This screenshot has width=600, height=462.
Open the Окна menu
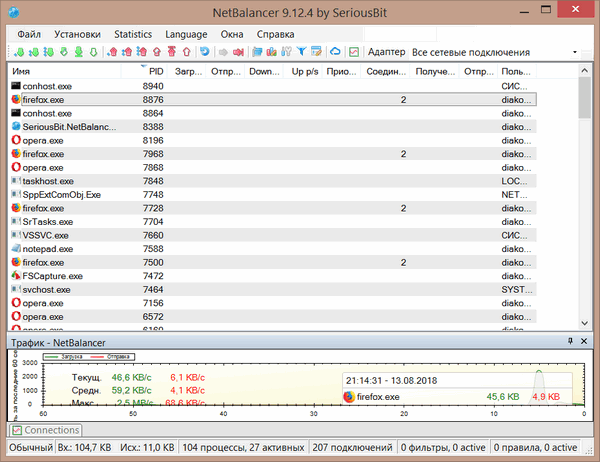pyautogui.click(x=232, y=34)
